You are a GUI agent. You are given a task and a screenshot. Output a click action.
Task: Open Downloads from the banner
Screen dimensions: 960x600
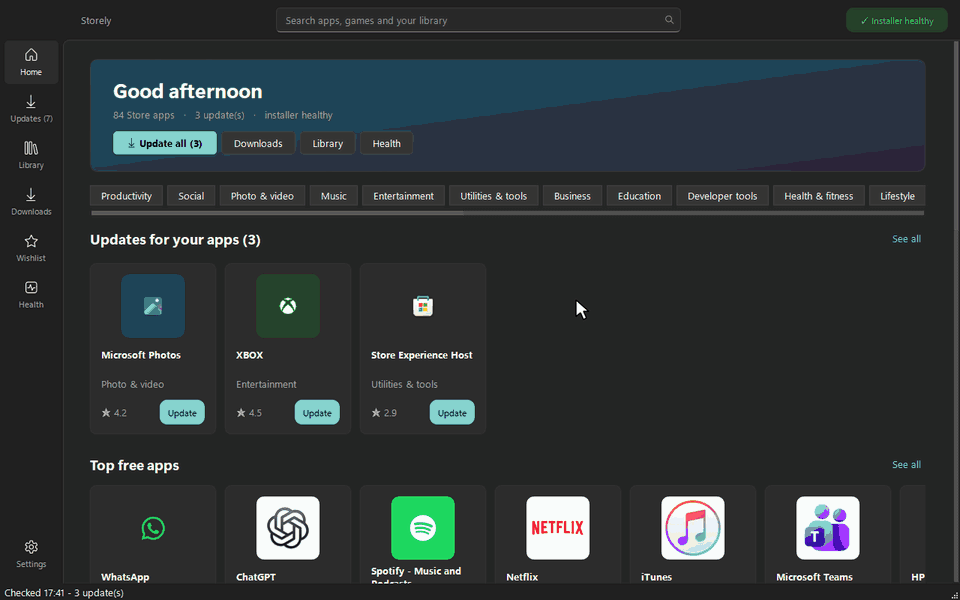[x=258, y=143]
